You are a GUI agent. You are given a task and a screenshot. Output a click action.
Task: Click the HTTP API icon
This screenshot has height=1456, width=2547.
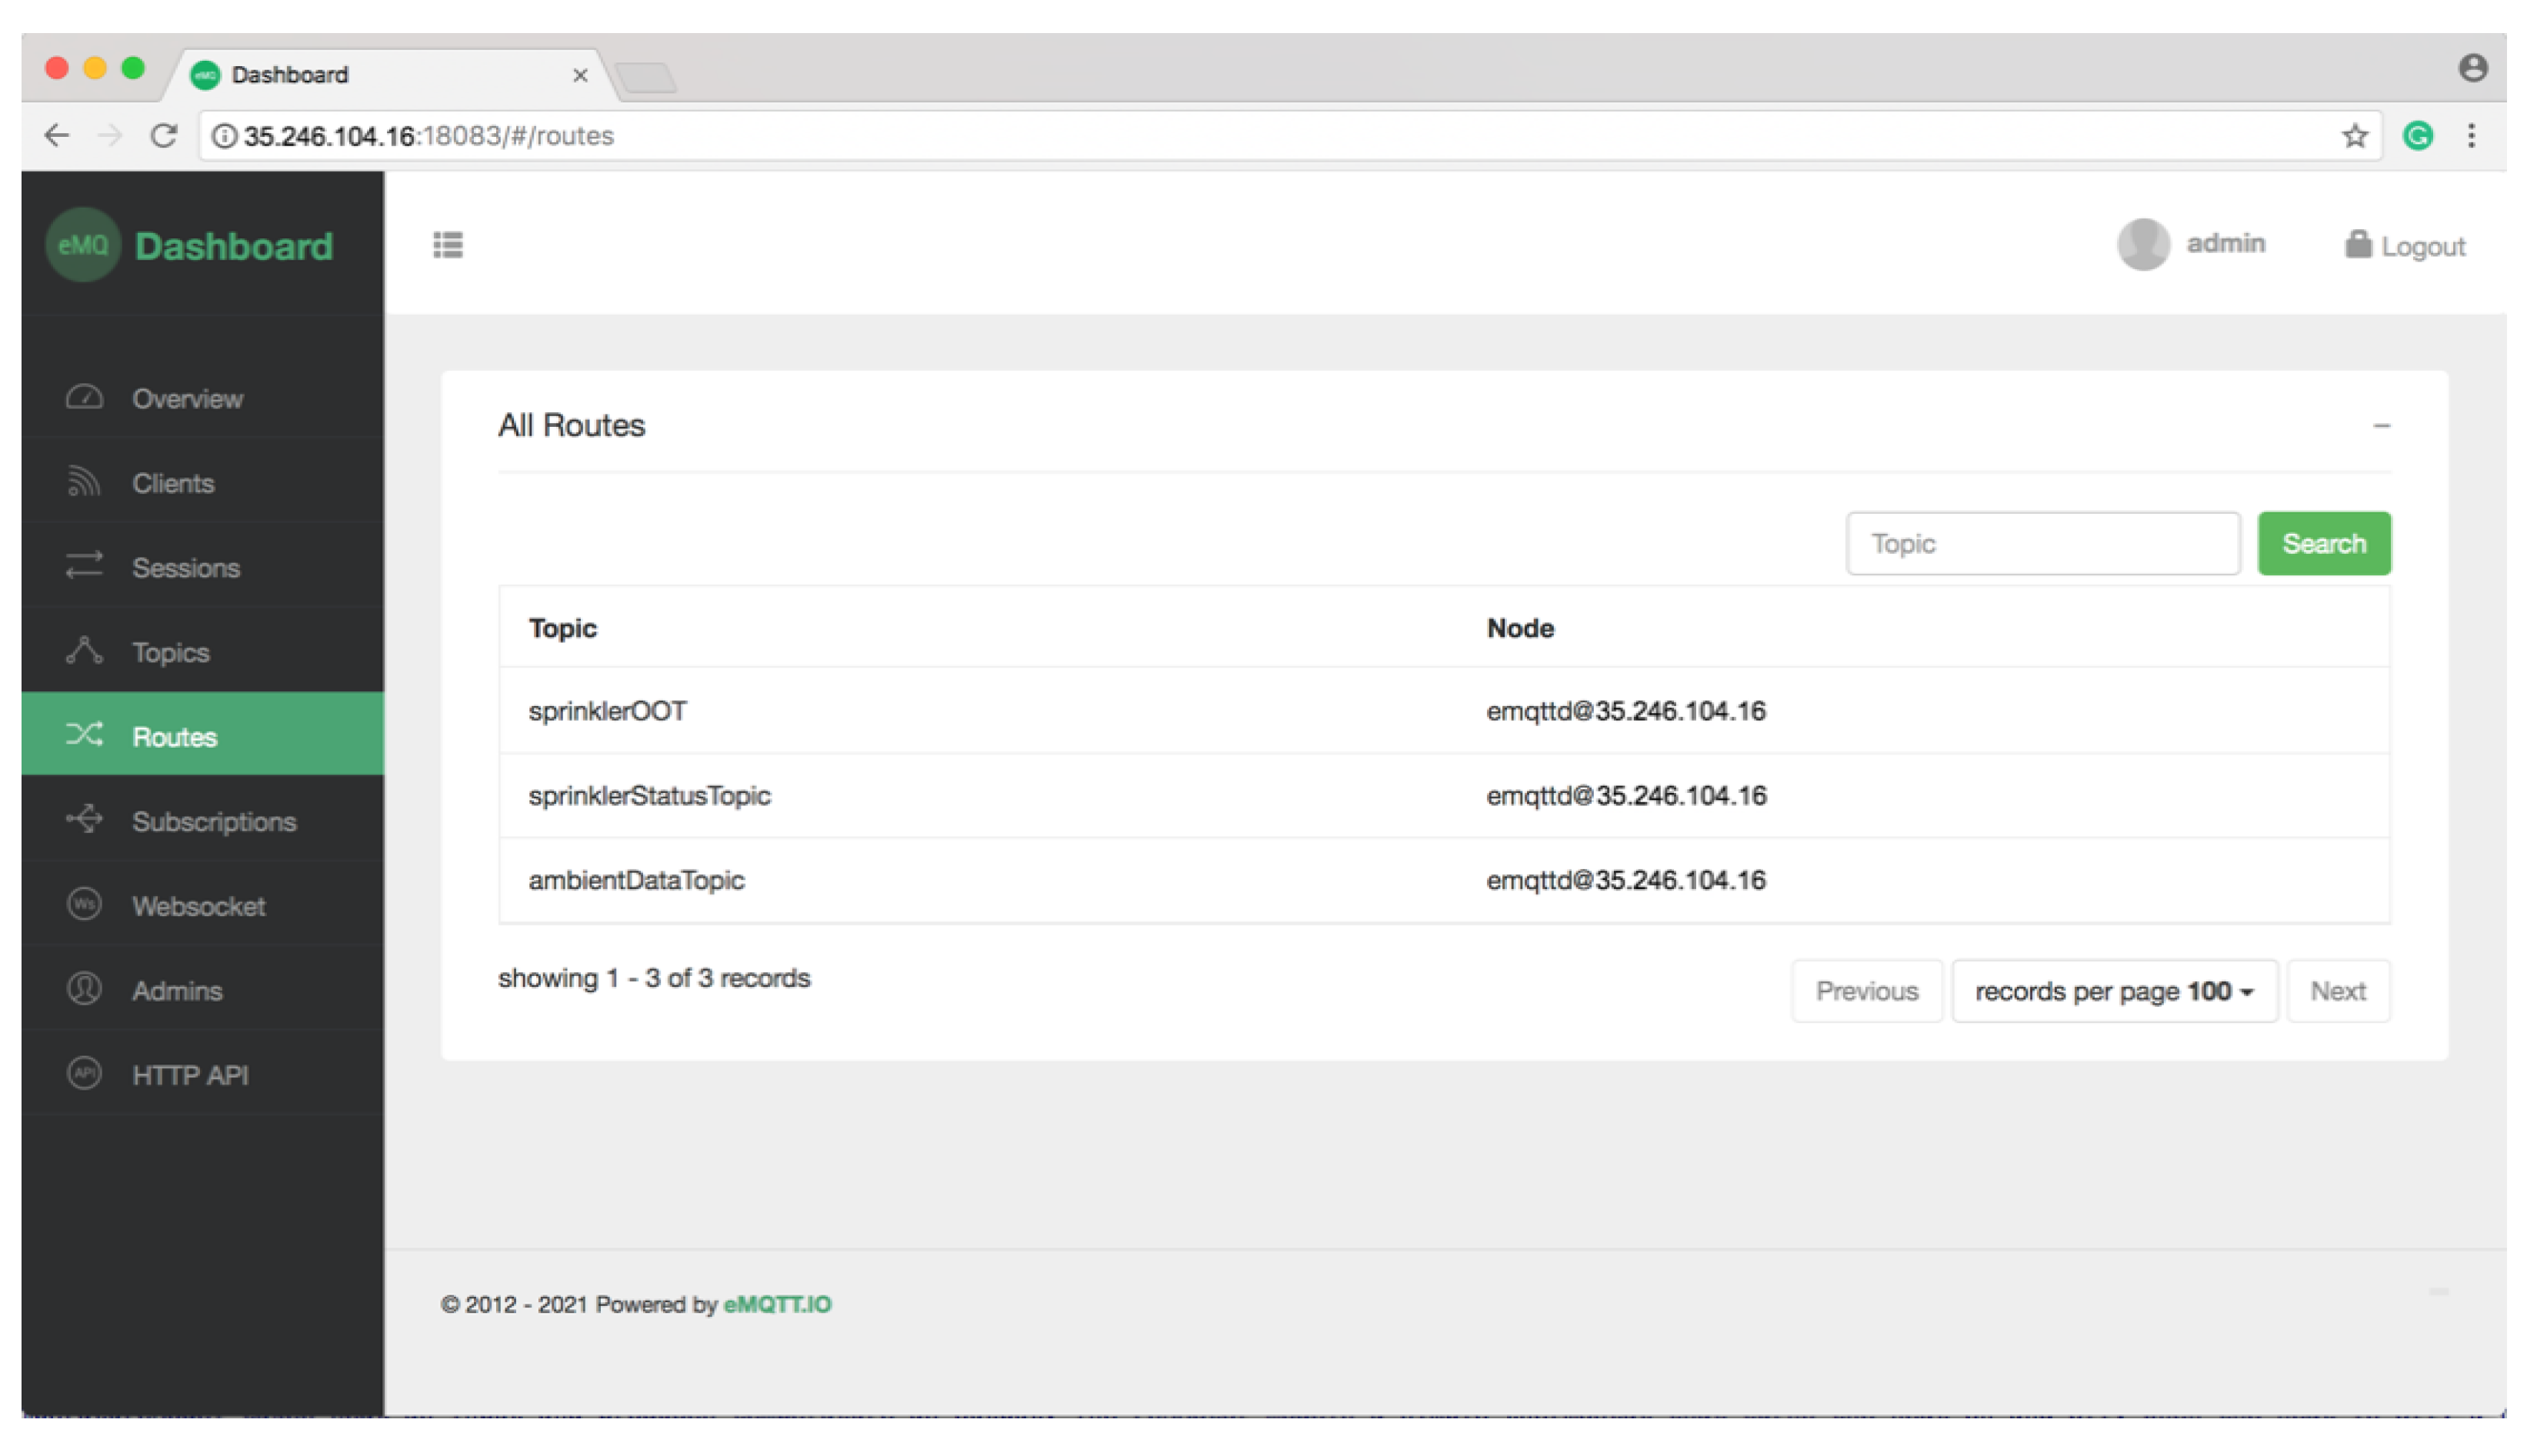(84, 1074)
